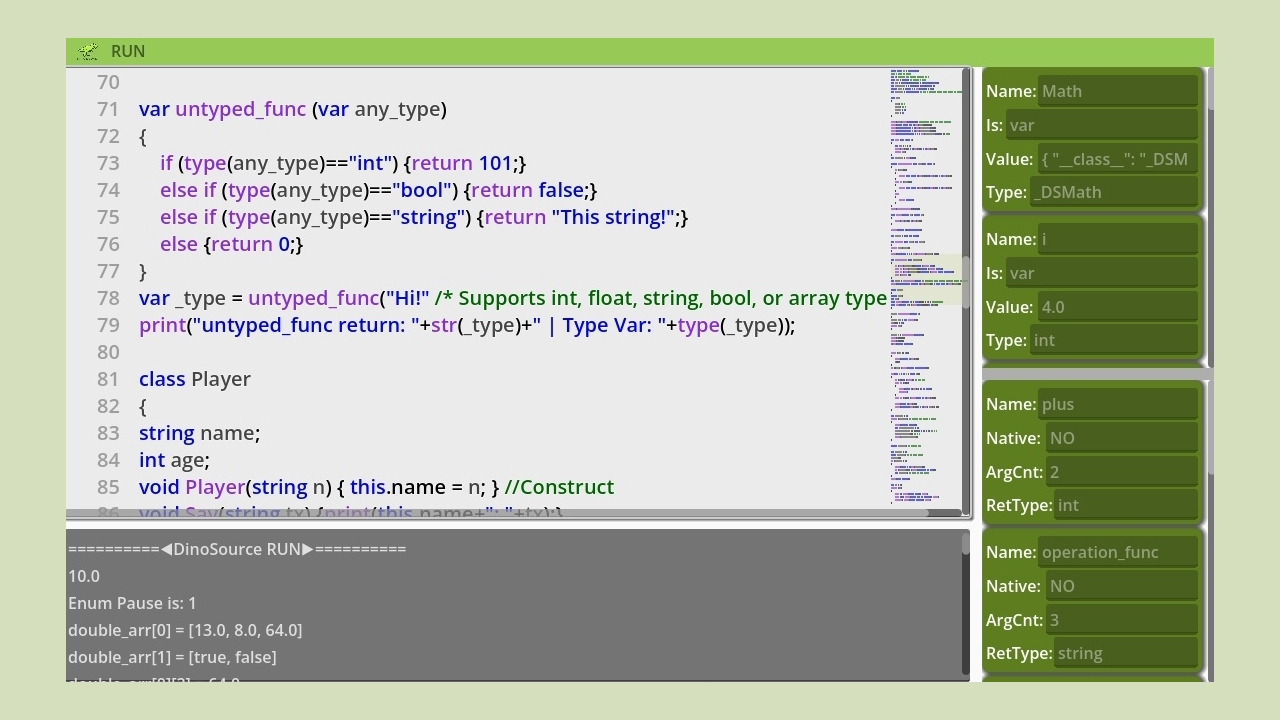Click the Value field showing 4.0
1280x720 pixels.
pos(1118,307)
